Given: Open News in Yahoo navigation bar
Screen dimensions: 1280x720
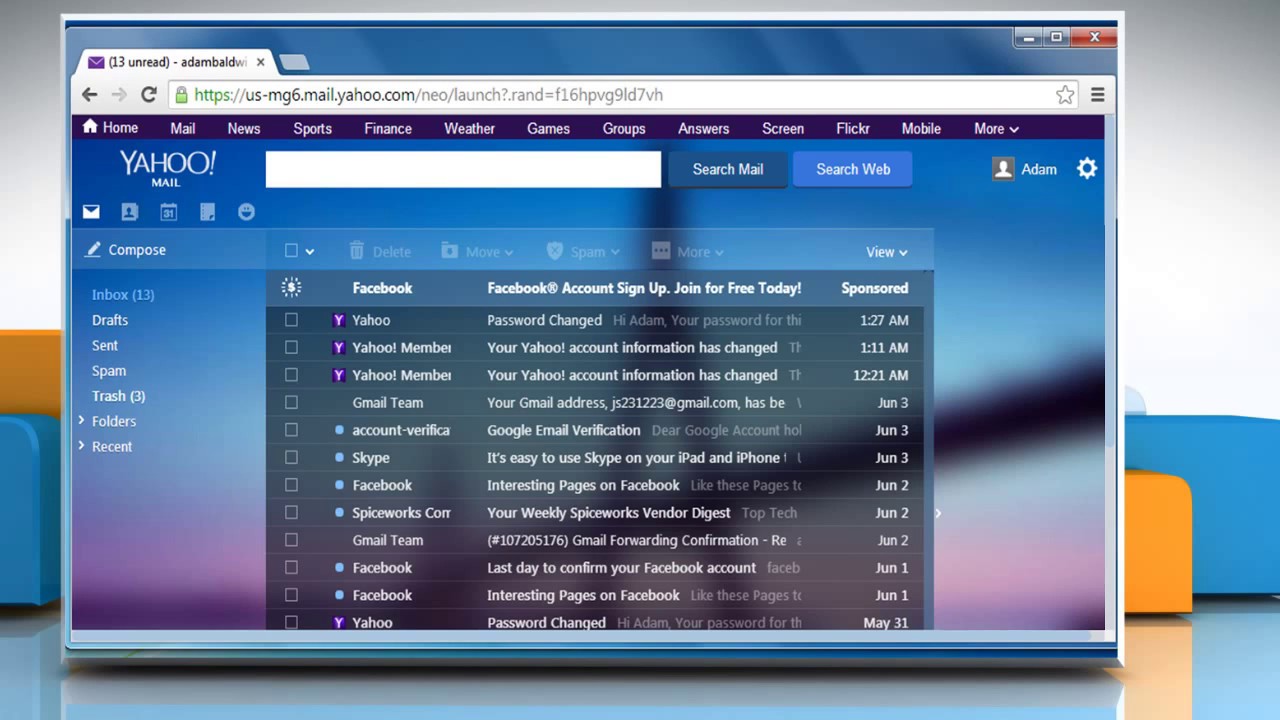Looking at the screenshot, I should pyautogui.click(x=244, y=128).
